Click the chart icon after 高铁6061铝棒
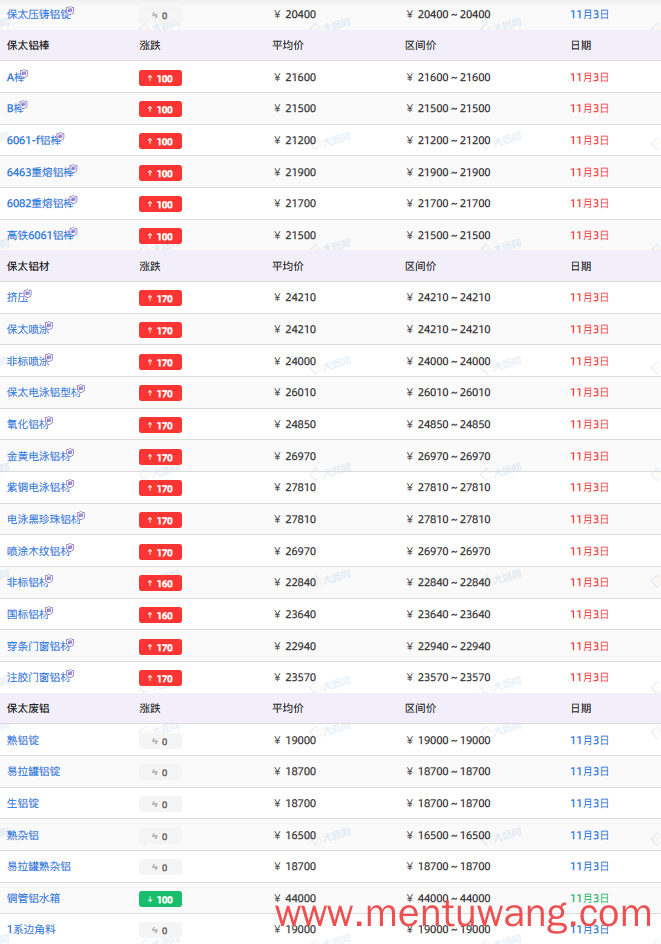This screenshot has height=944, width=661. 73,232
